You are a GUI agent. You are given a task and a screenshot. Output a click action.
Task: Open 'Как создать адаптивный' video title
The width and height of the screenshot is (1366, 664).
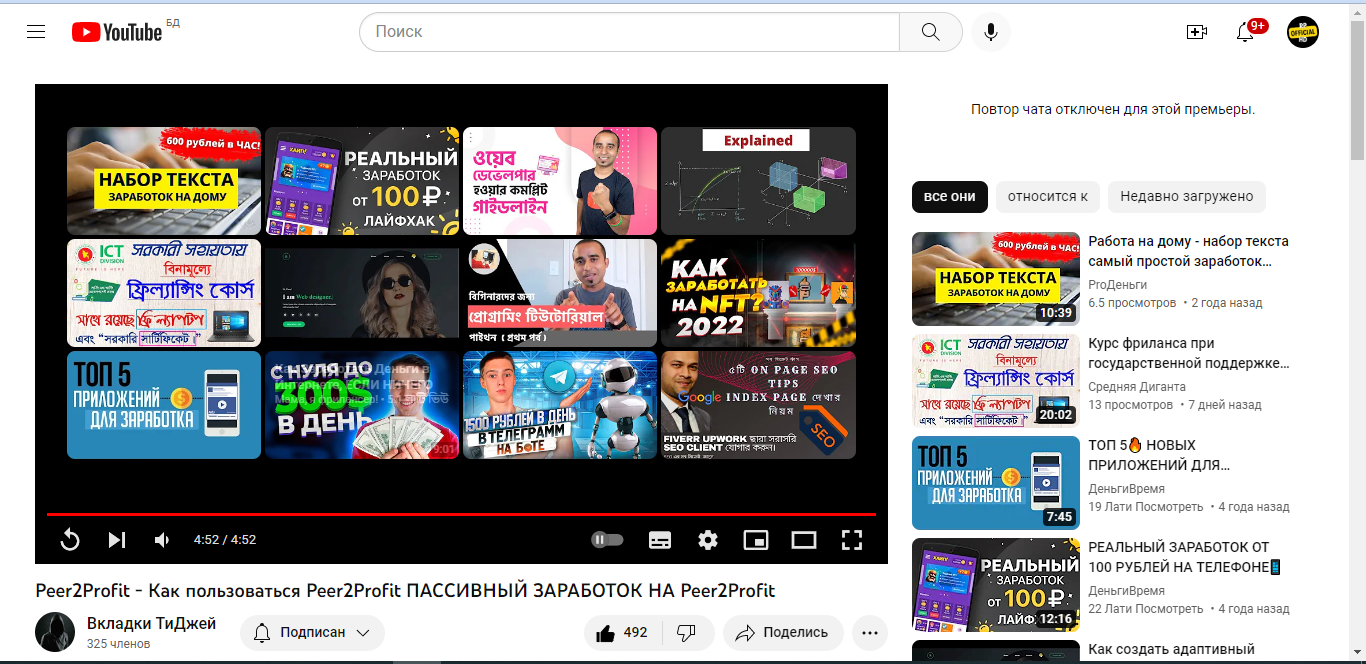[x=1171, y=650]
